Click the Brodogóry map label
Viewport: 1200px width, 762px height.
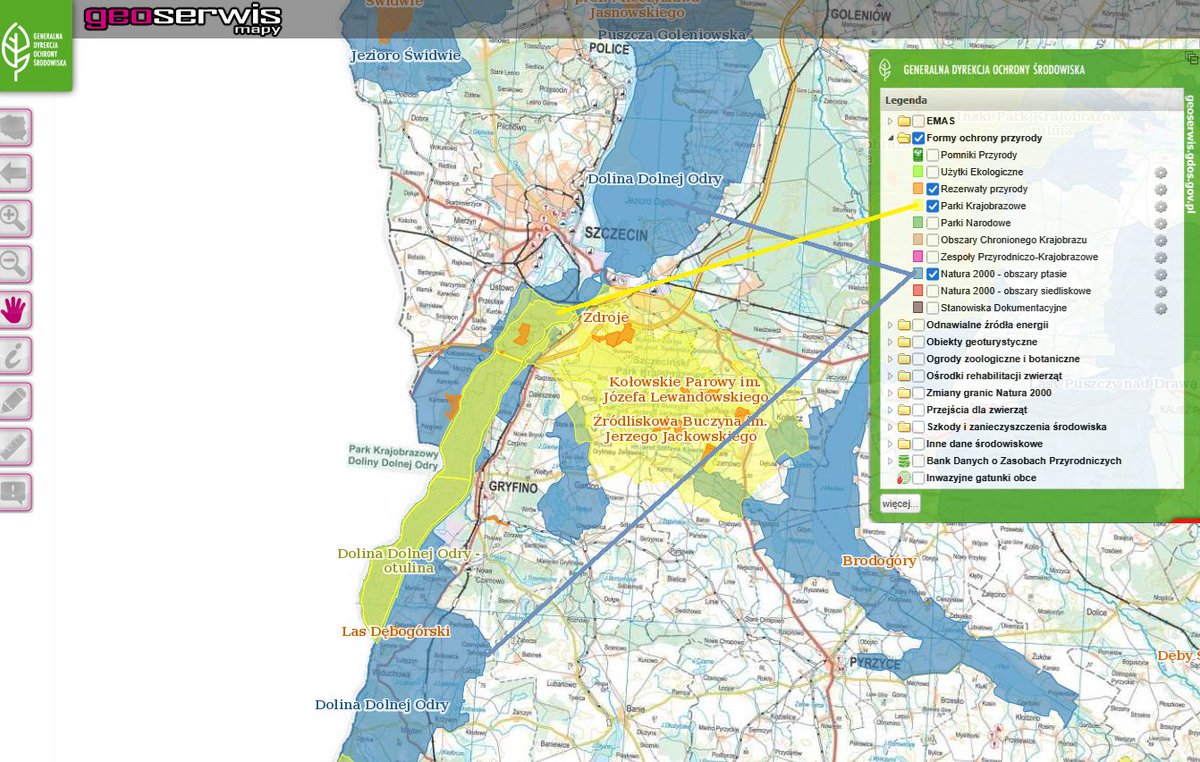point(879,561)
